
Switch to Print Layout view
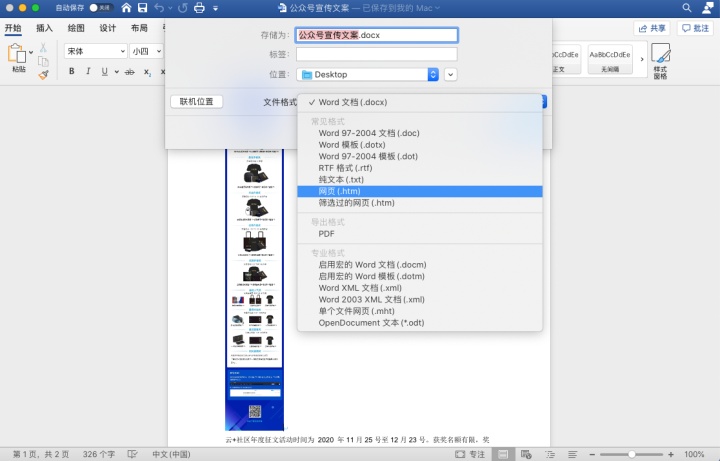[x=503, y=454]
